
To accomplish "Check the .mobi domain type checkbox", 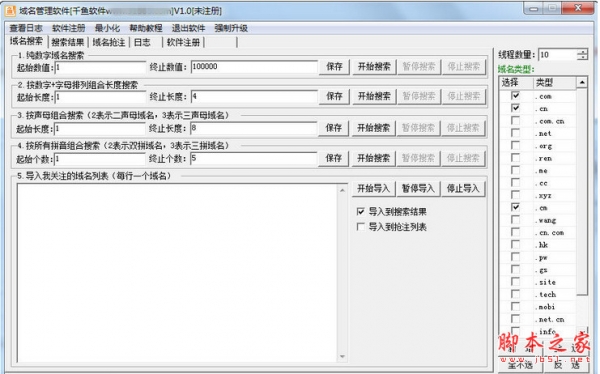I will (515, 306).
